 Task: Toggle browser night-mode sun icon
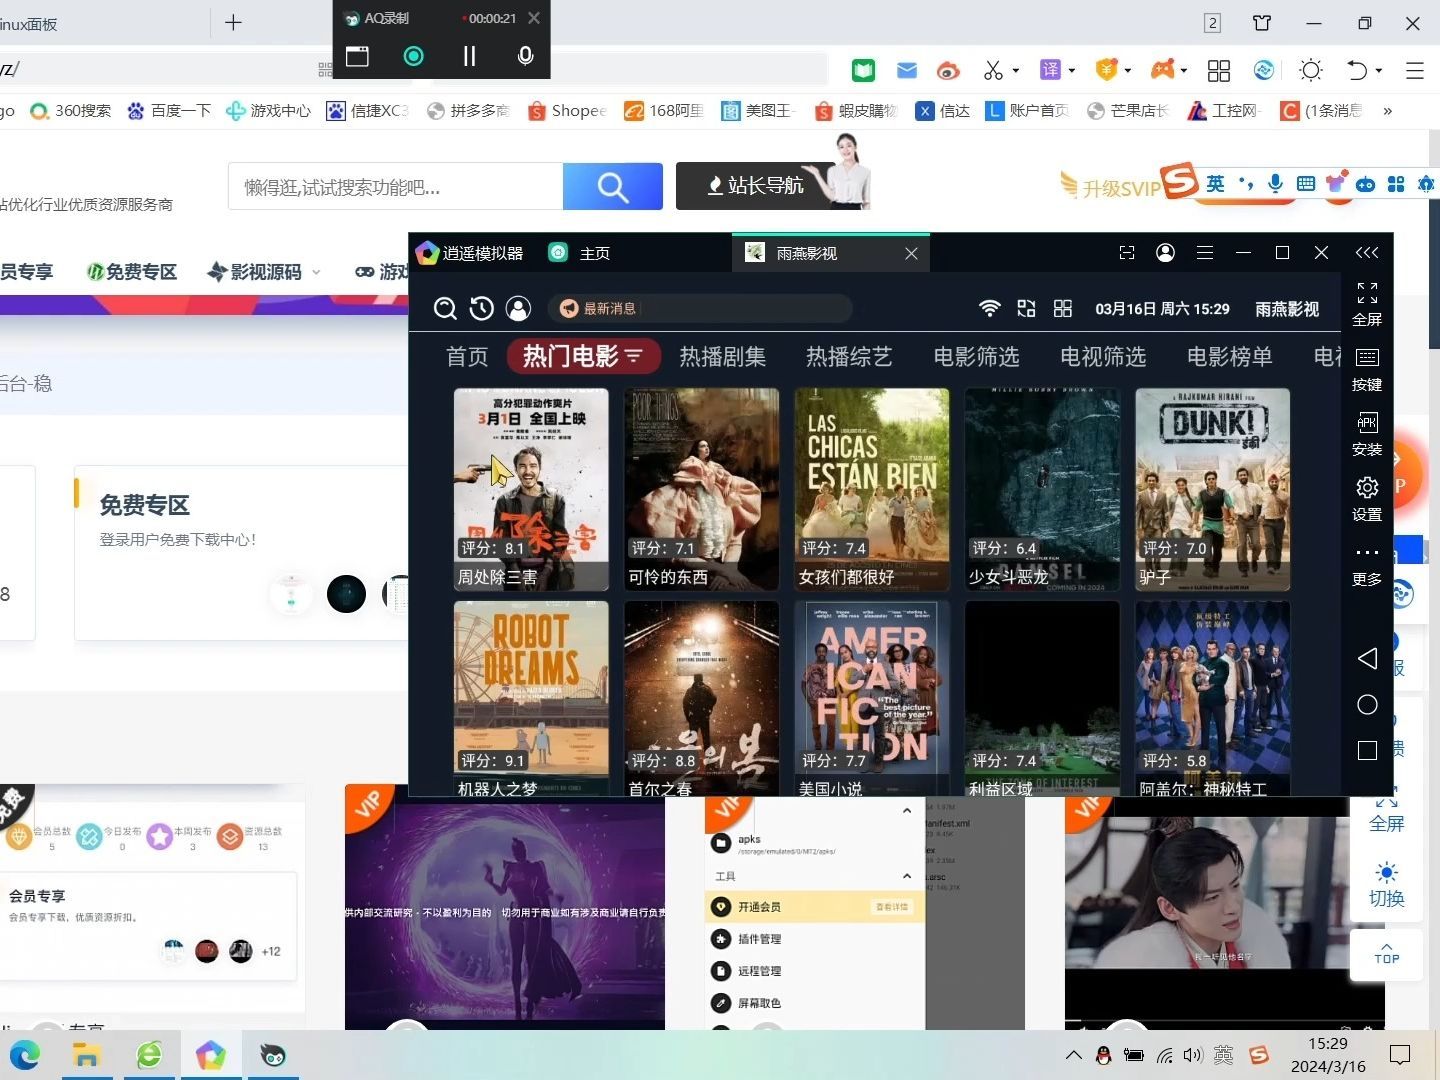pos(1310,70)
